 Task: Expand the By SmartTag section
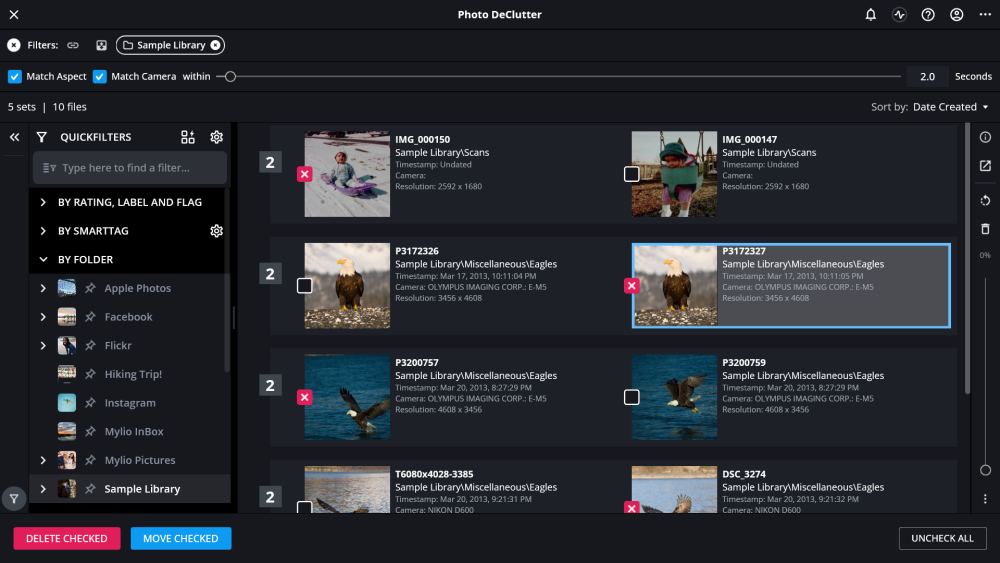pyautogui.click(x=43, y=231)
